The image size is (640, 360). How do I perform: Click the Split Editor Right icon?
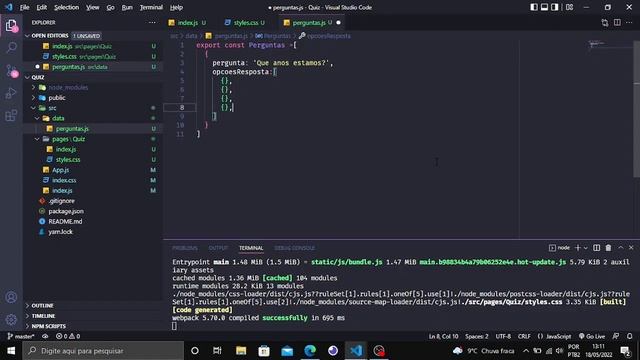click(617, 22)
